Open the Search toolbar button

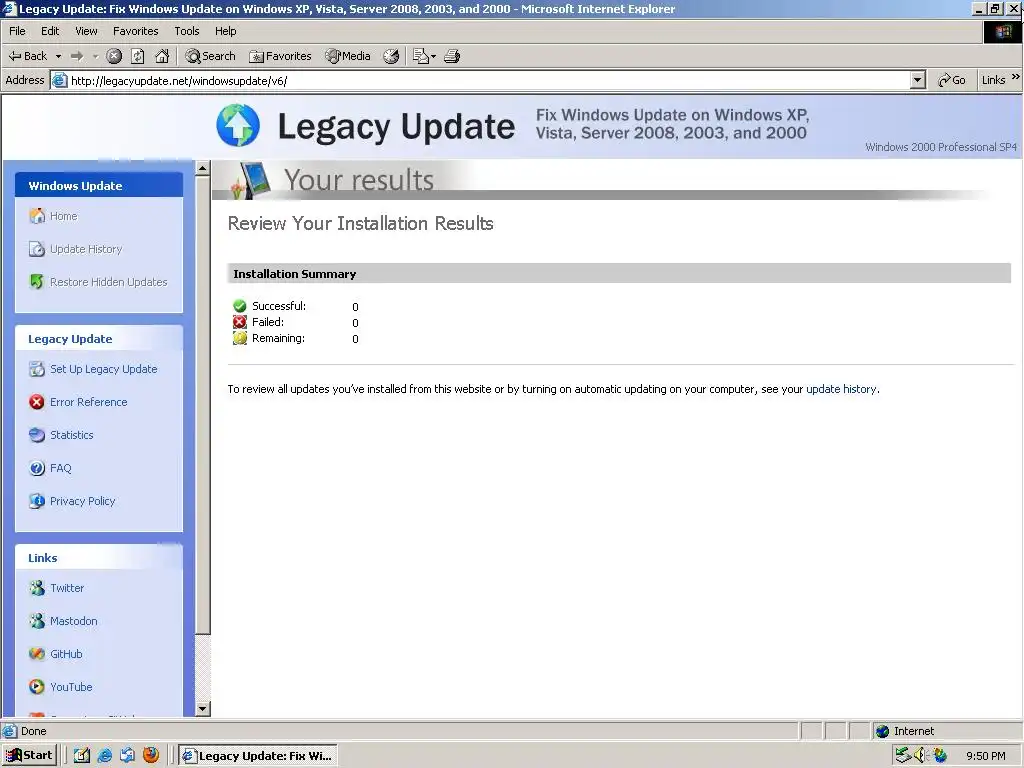(210, 56)
